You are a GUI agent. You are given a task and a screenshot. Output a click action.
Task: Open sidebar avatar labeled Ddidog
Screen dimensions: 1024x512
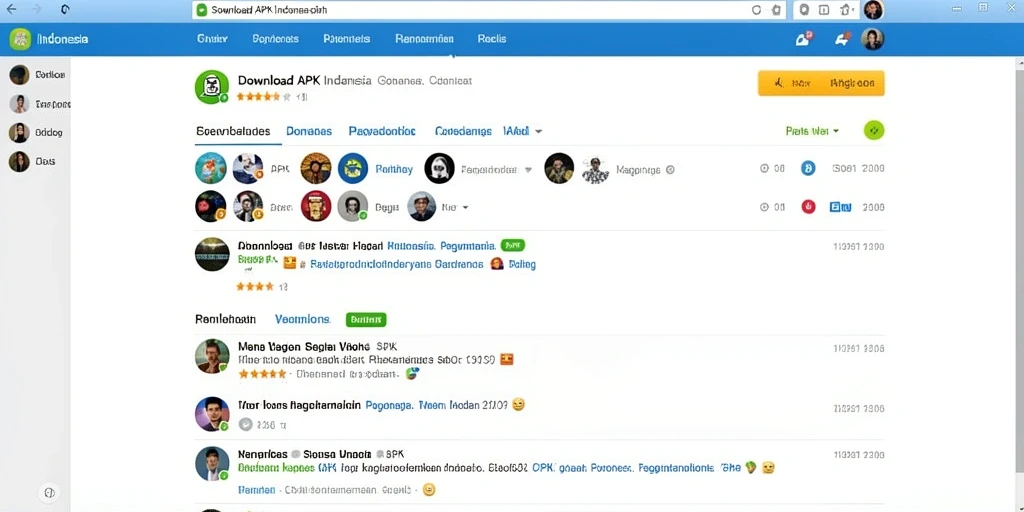20,133
